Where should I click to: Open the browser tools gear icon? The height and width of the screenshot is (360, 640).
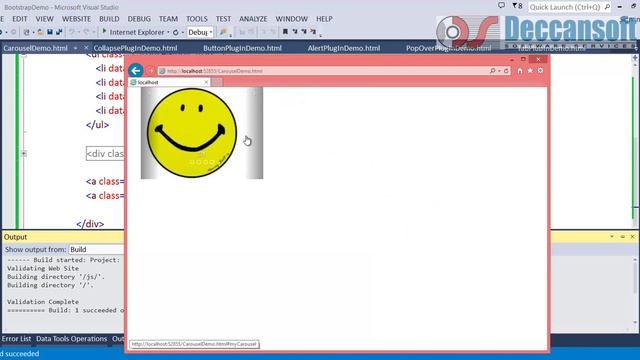coord(540,71)
